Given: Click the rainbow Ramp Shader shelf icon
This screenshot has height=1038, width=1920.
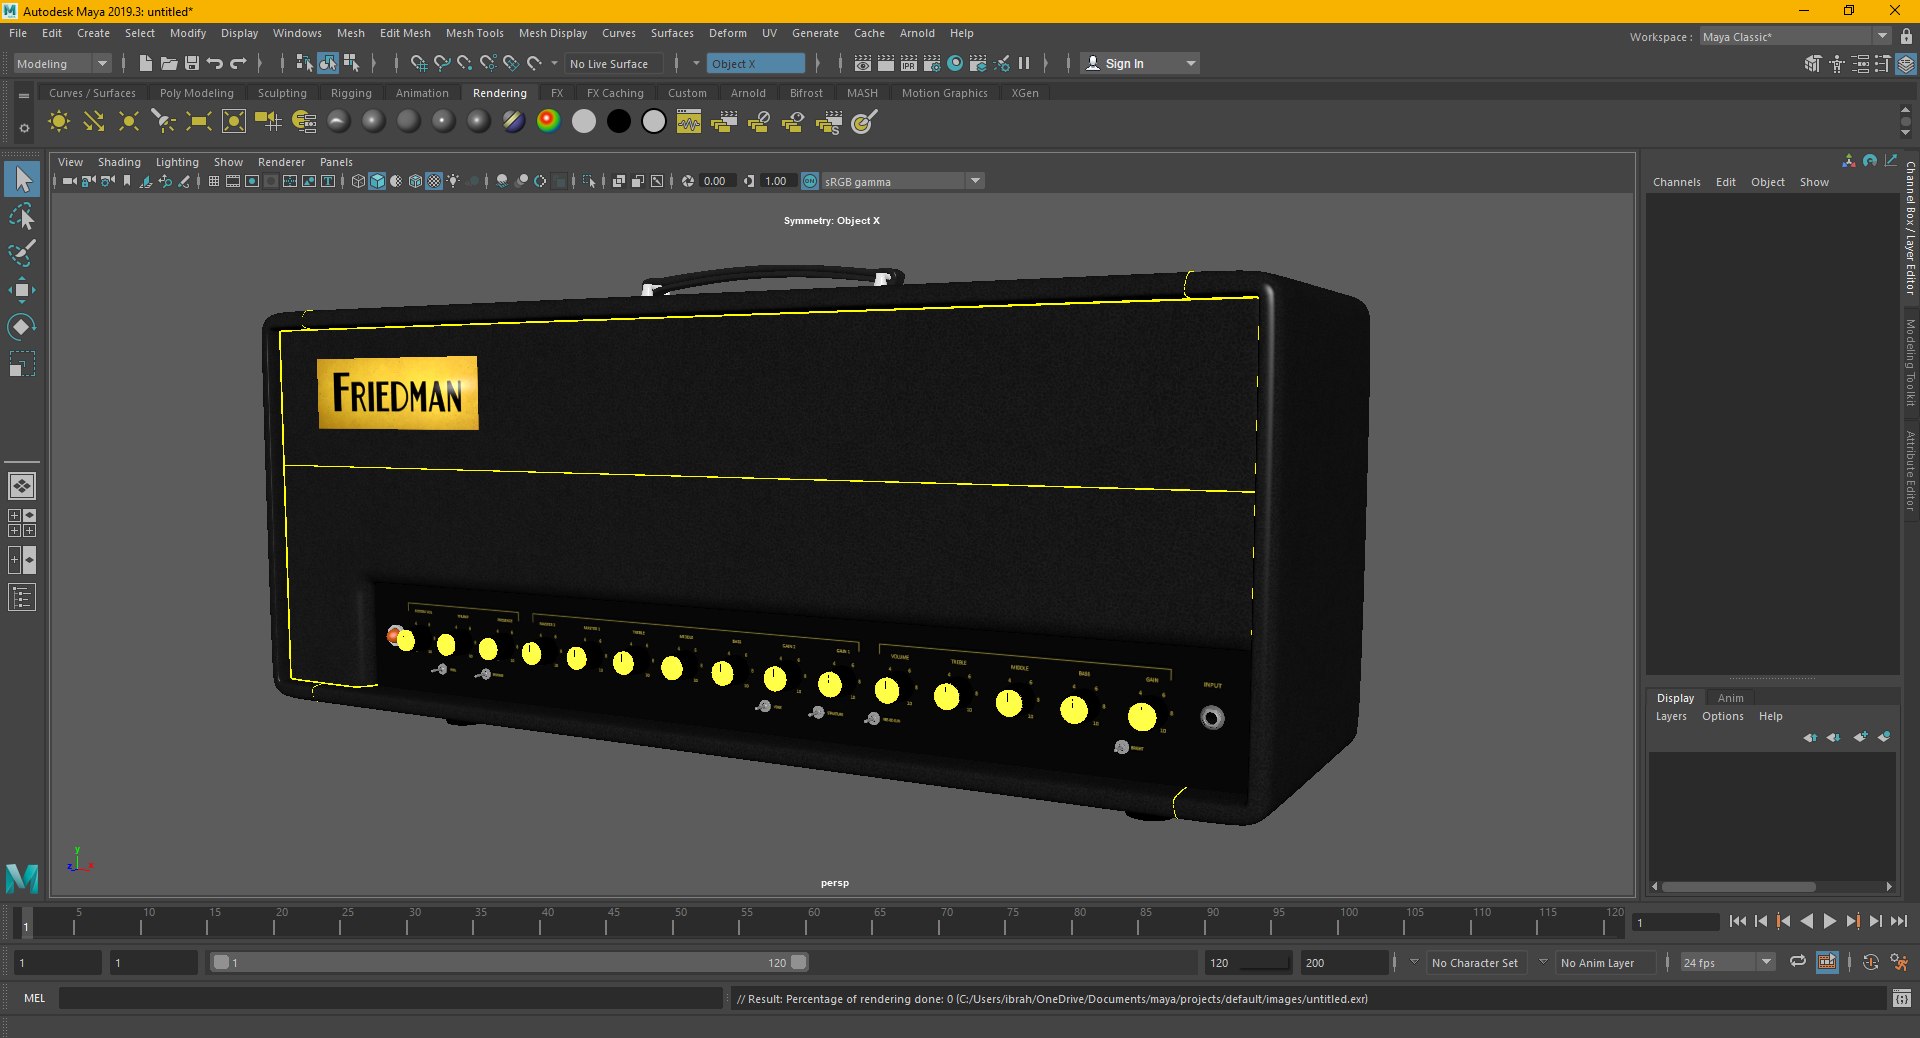Looking at the screenshot, I should pyautogui.click(x=548, y=122).
